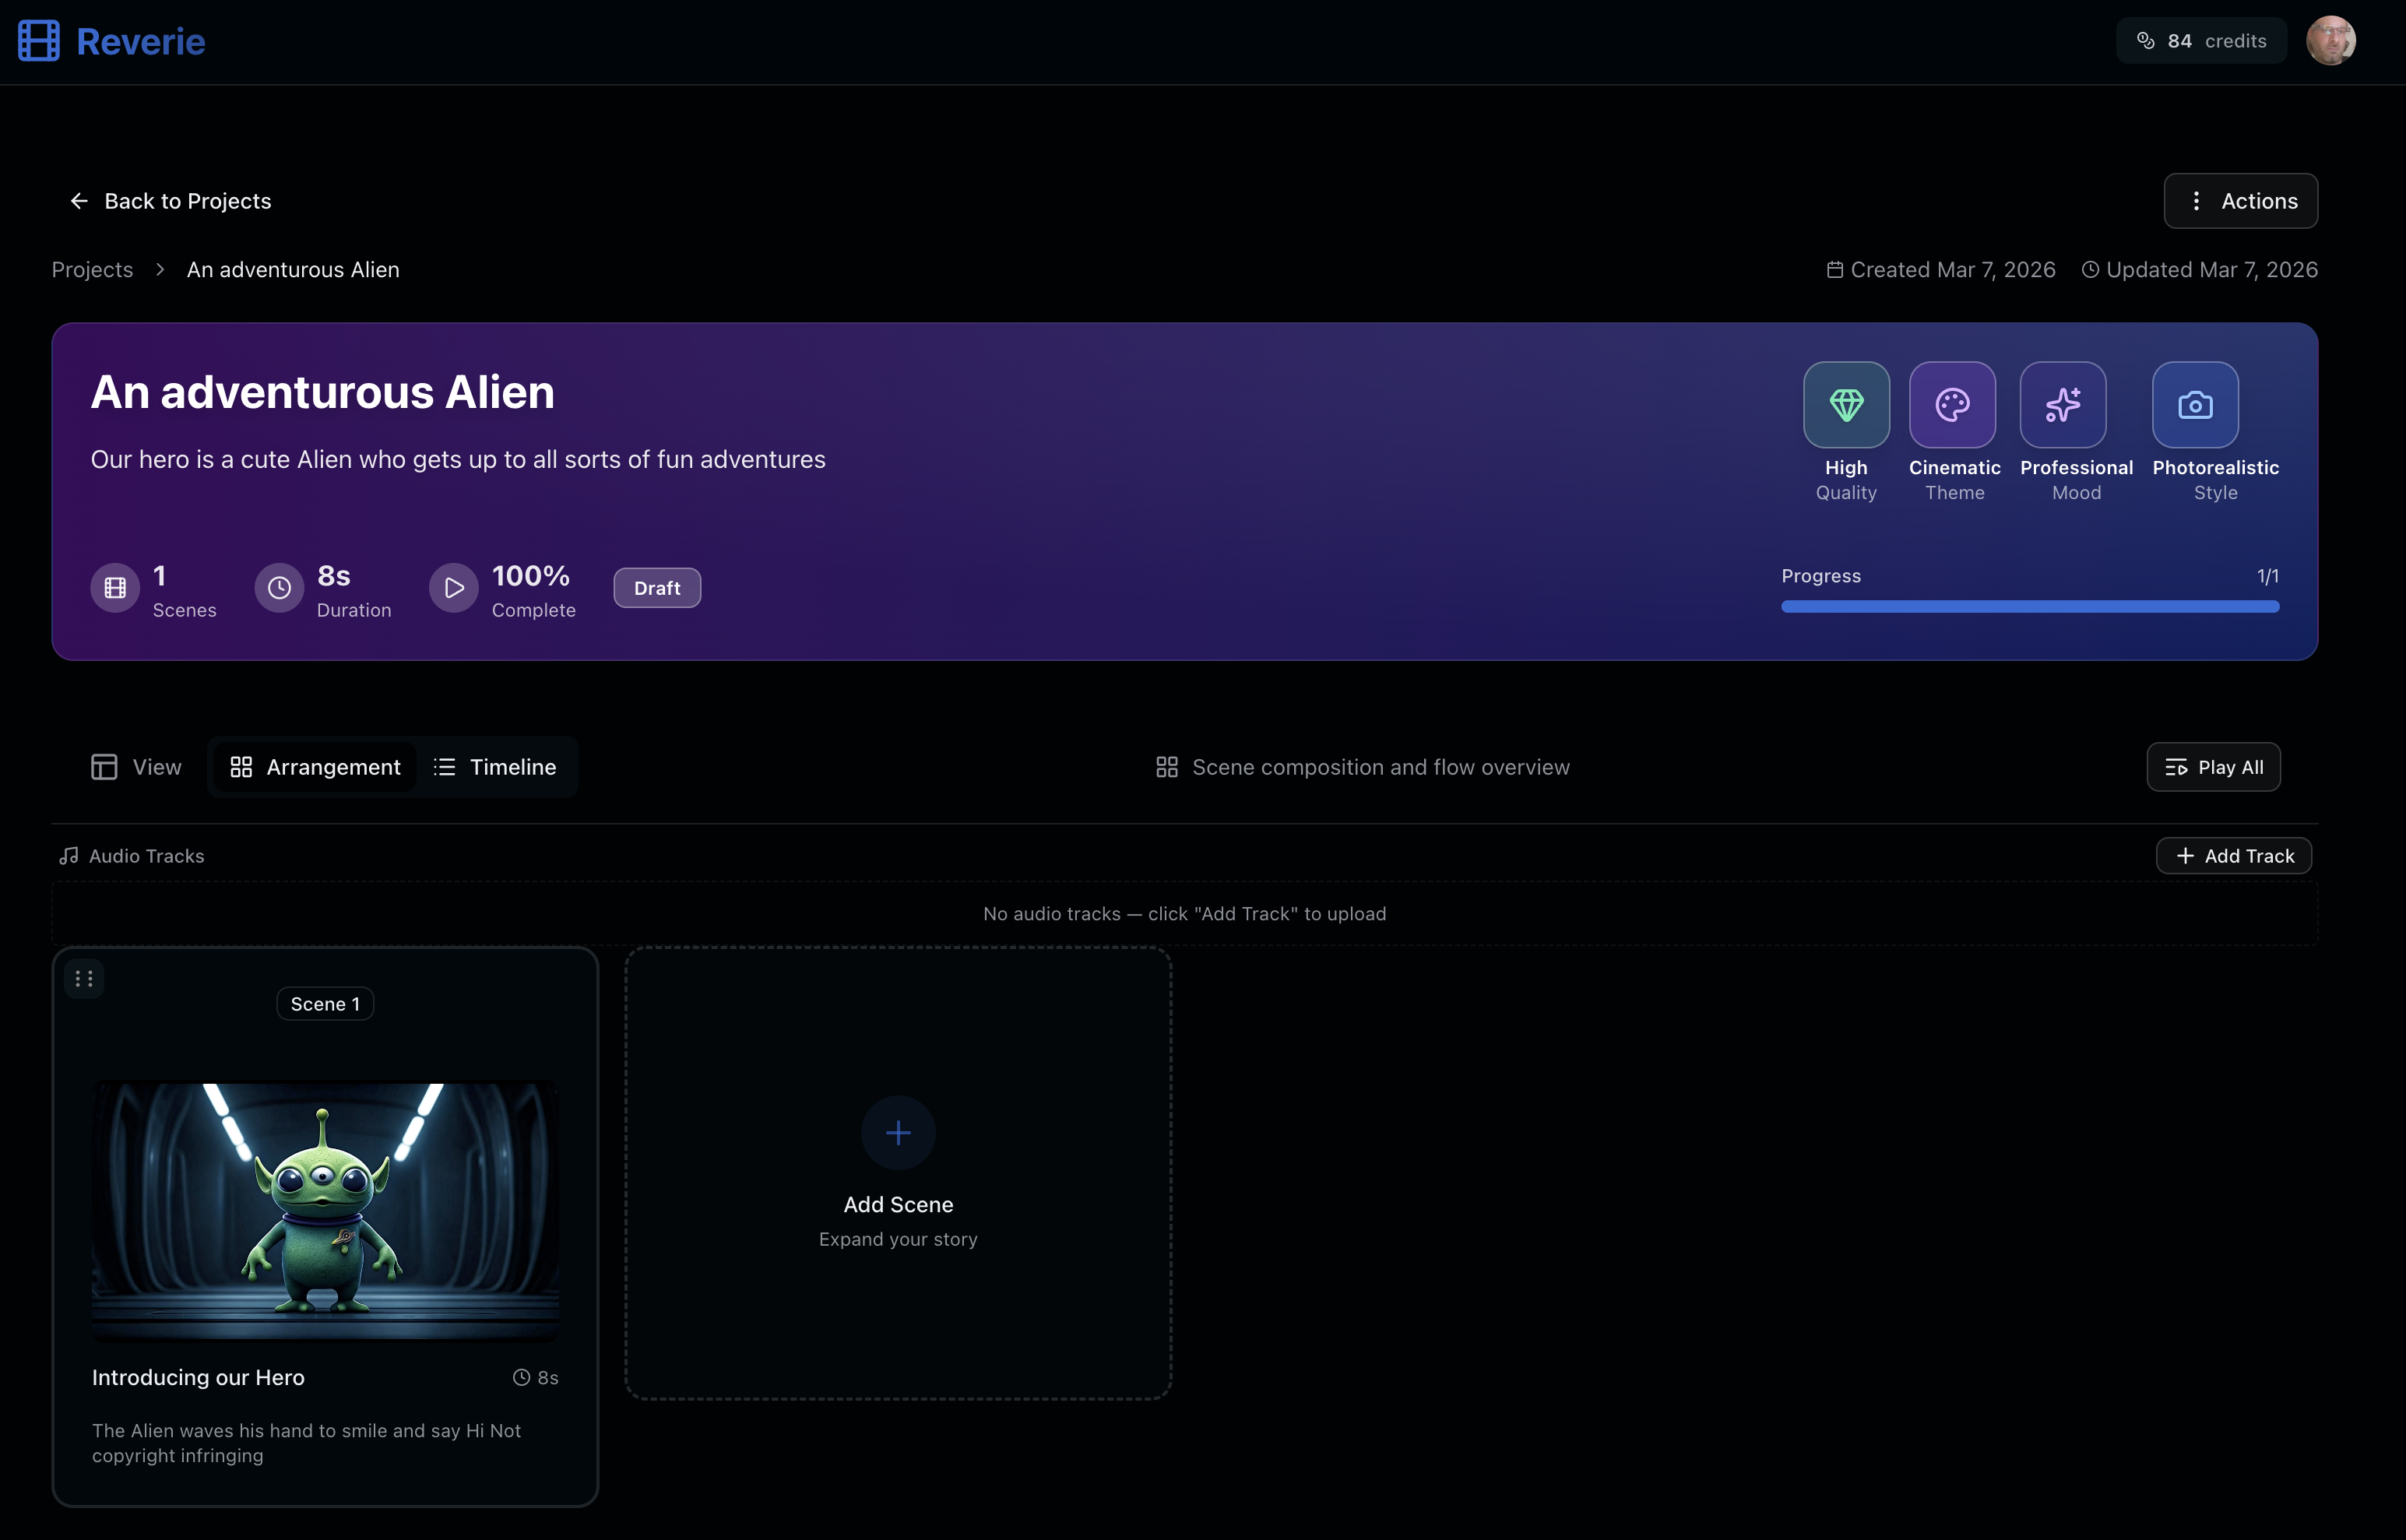
Task: Open the Reverie home link text
Action: (x=140, y=41)
